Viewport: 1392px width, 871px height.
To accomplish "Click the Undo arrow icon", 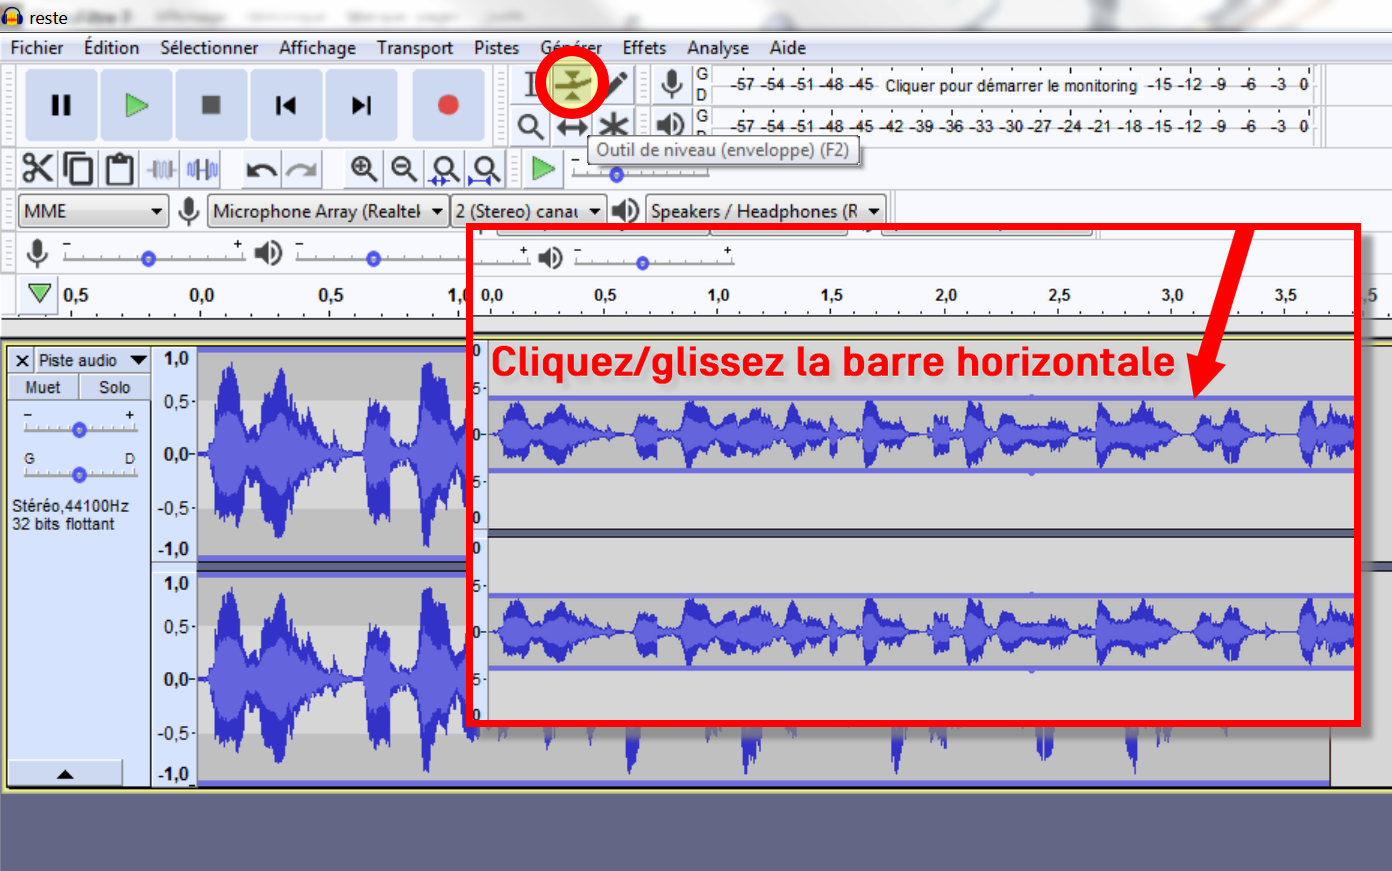I will (262, 168).
